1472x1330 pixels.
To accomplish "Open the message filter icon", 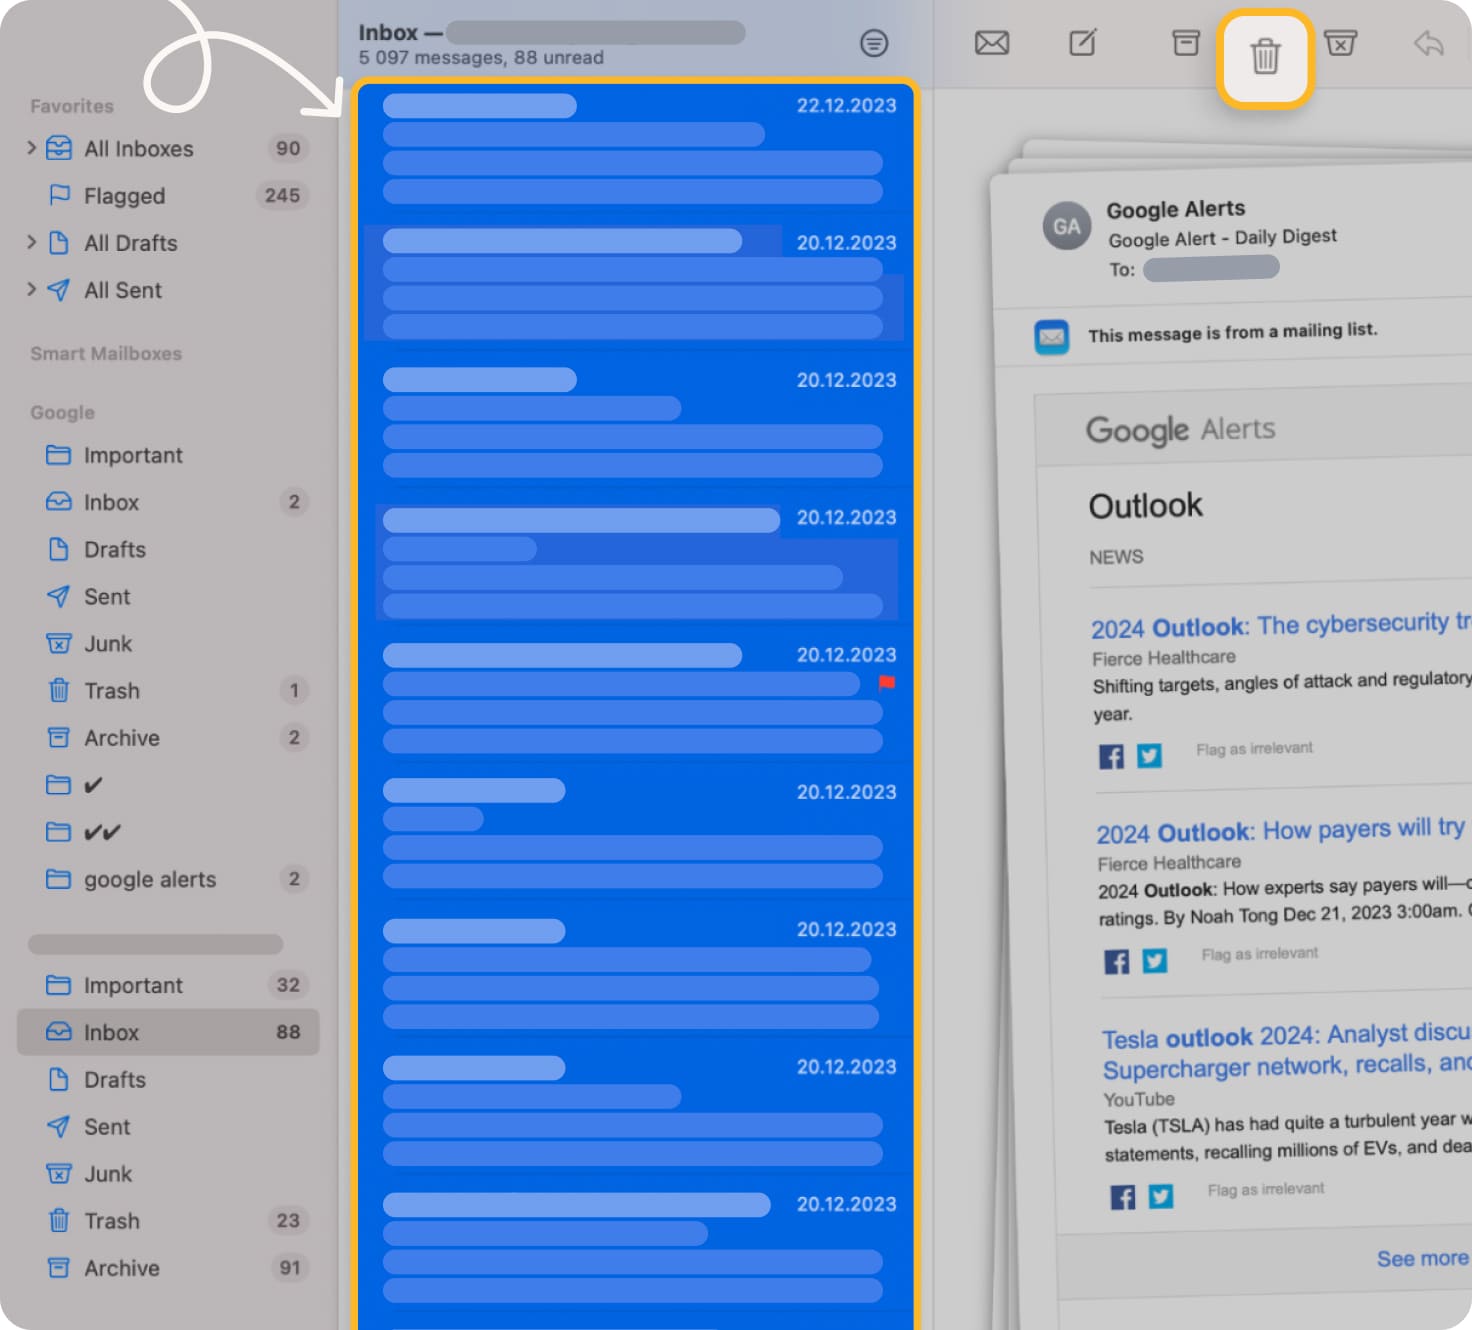I will [x=873, y=43].
